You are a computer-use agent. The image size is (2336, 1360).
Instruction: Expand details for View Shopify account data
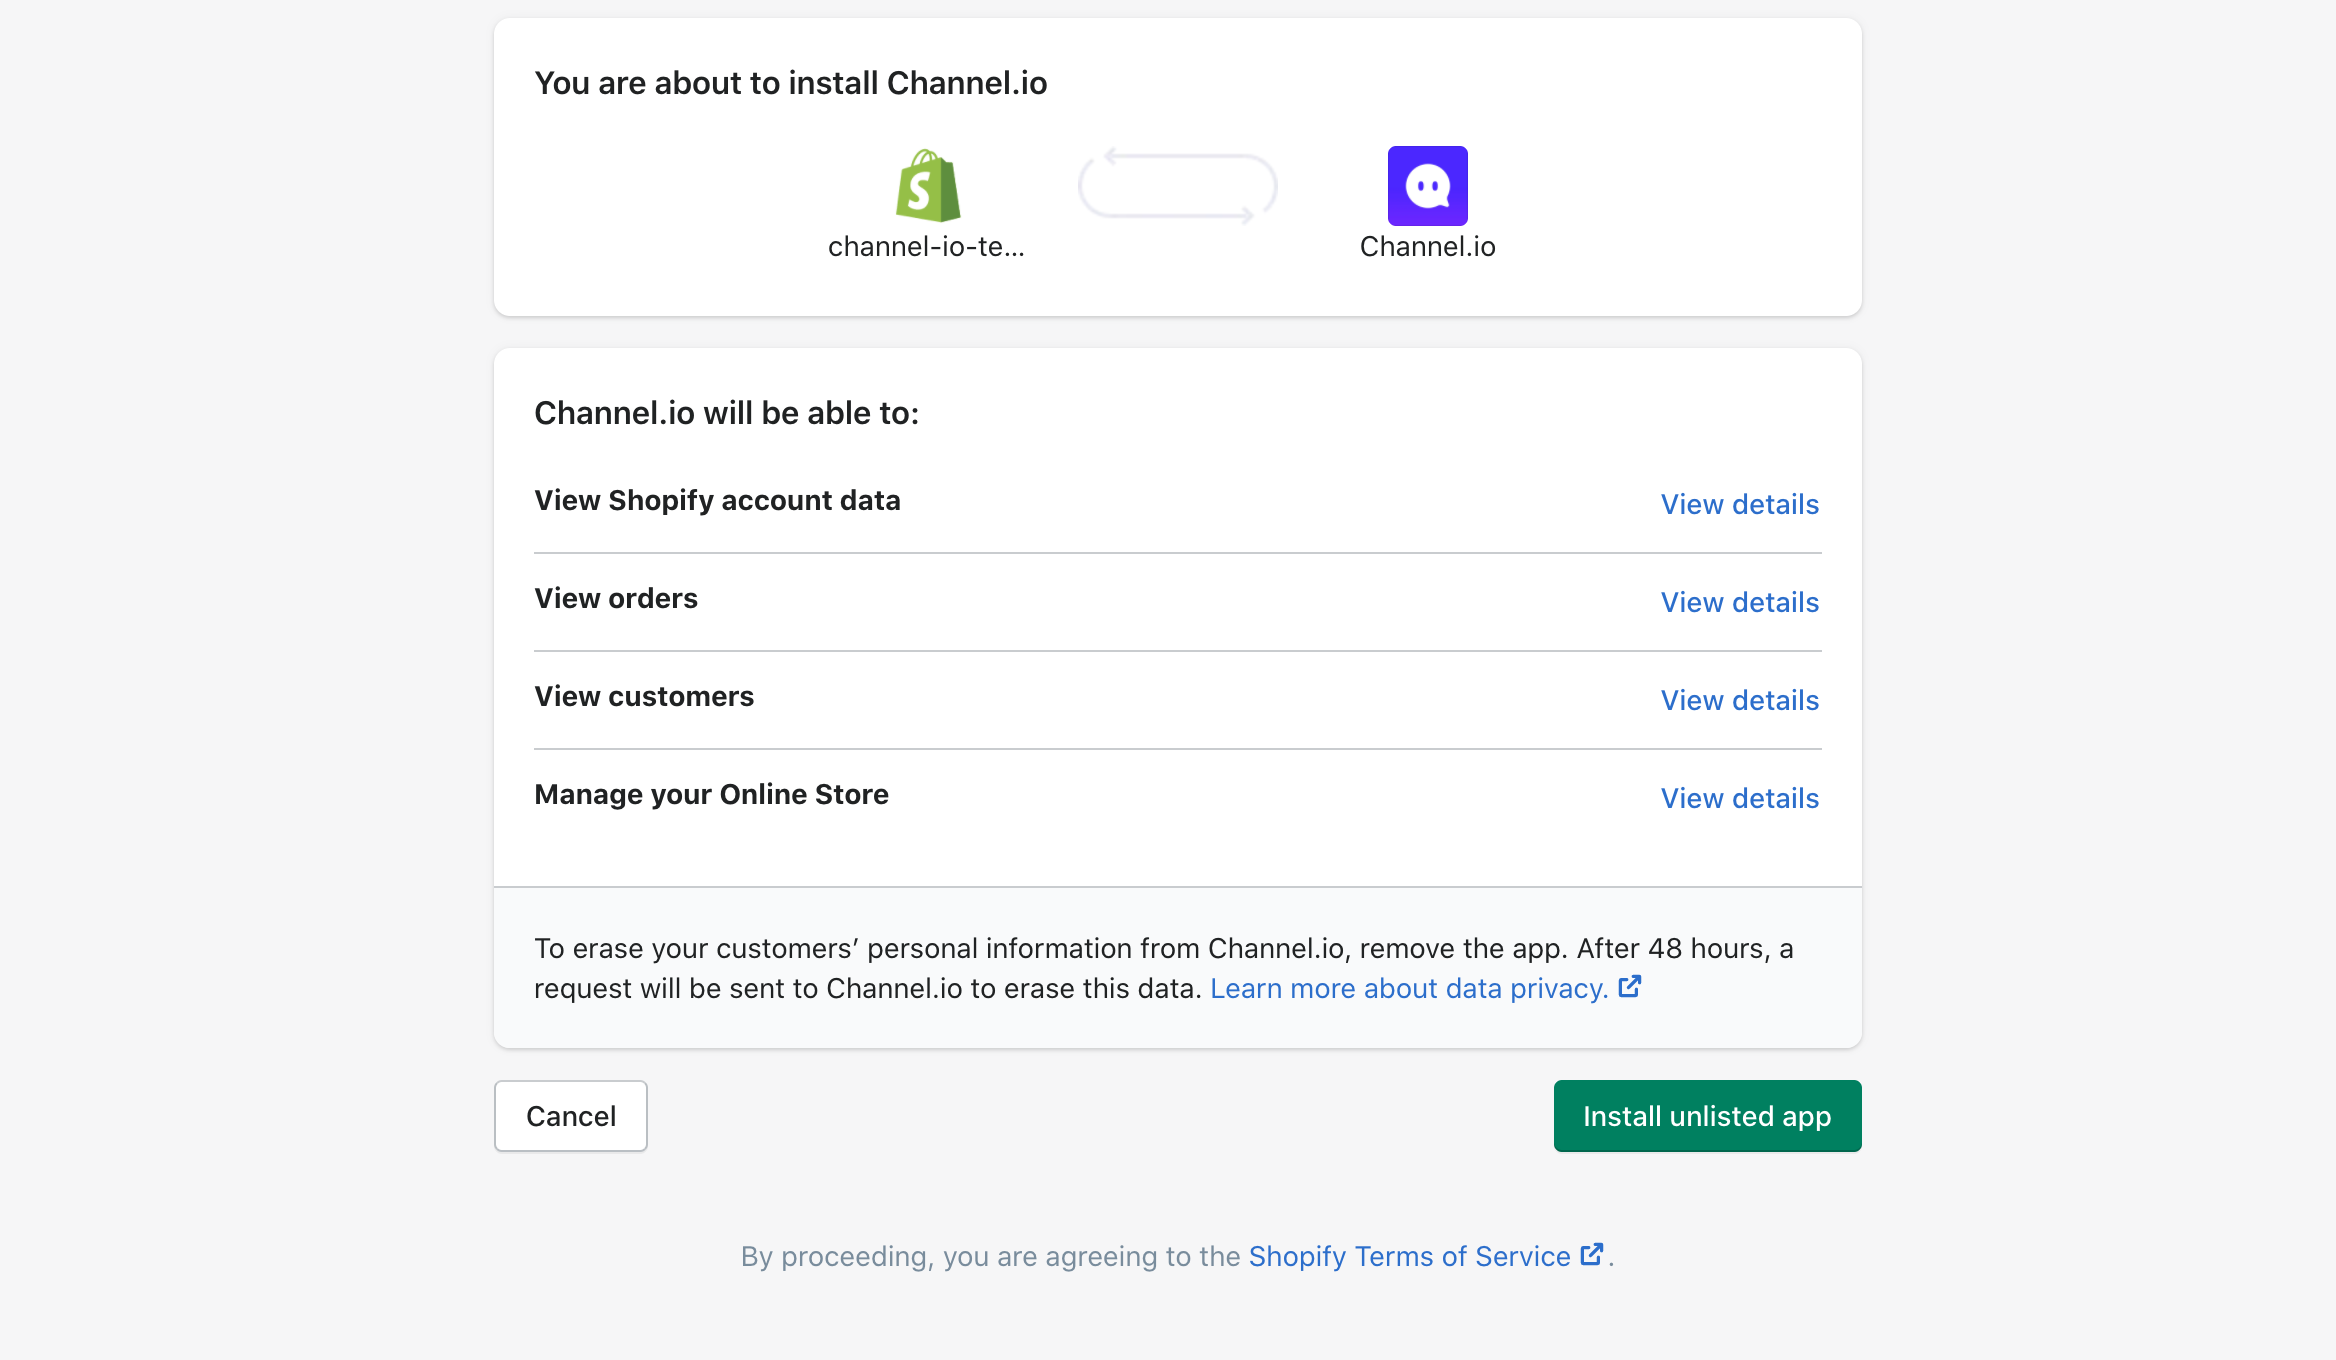coord(1739,504)
